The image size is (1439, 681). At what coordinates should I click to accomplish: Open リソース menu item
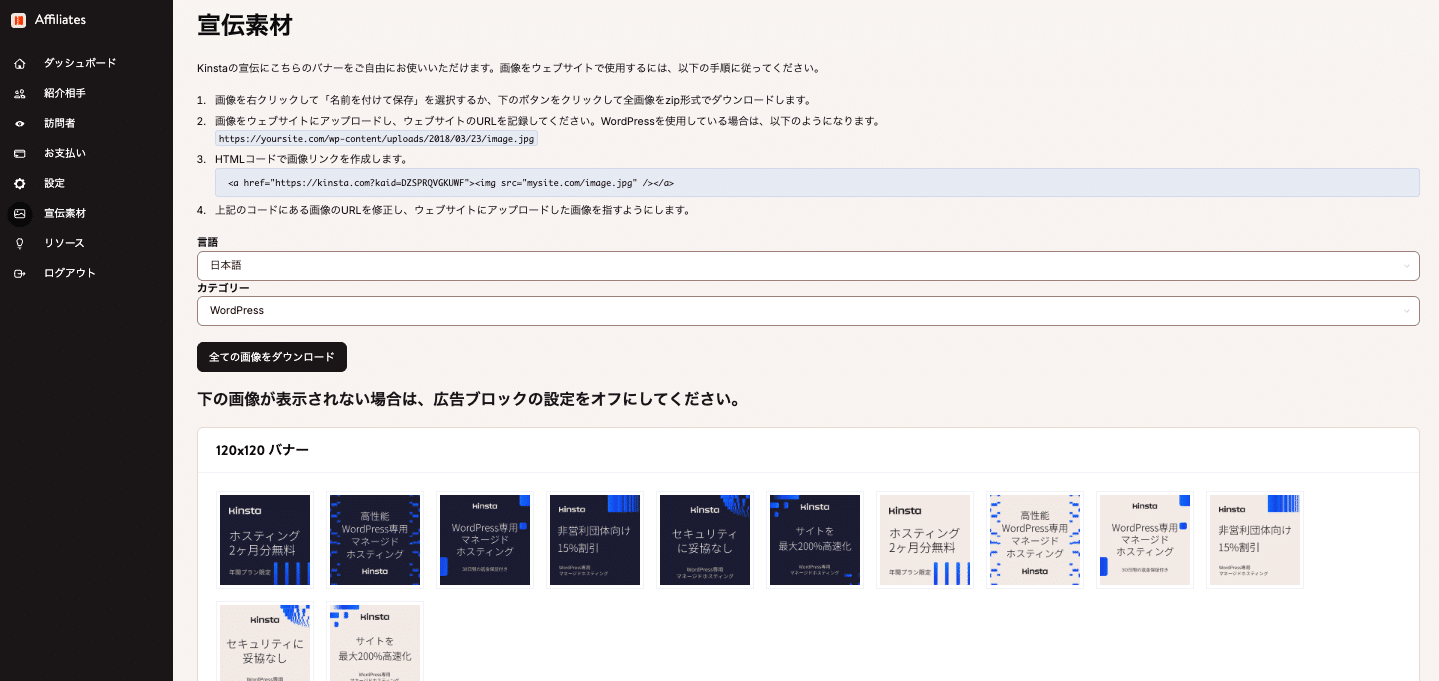tap(64, 243)
